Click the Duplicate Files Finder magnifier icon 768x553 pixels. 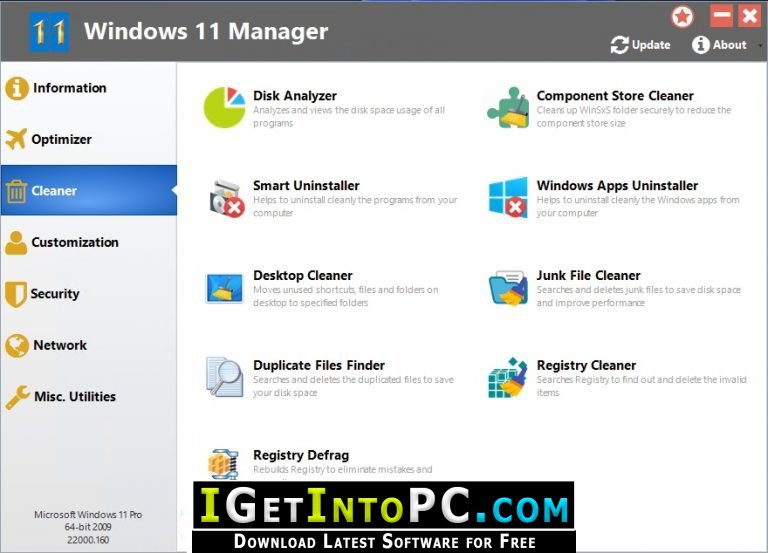click(x=224, y=377)
